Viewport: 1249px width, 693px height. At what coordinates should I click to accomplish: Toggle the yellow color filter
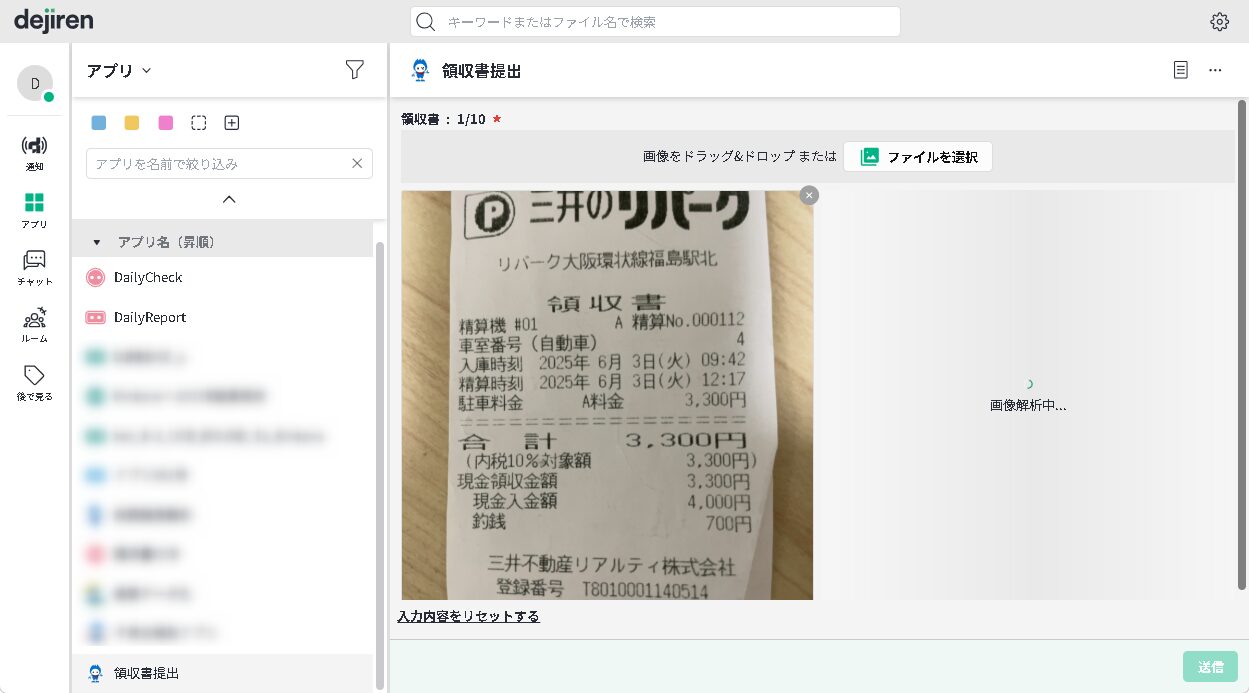[132, 123]
